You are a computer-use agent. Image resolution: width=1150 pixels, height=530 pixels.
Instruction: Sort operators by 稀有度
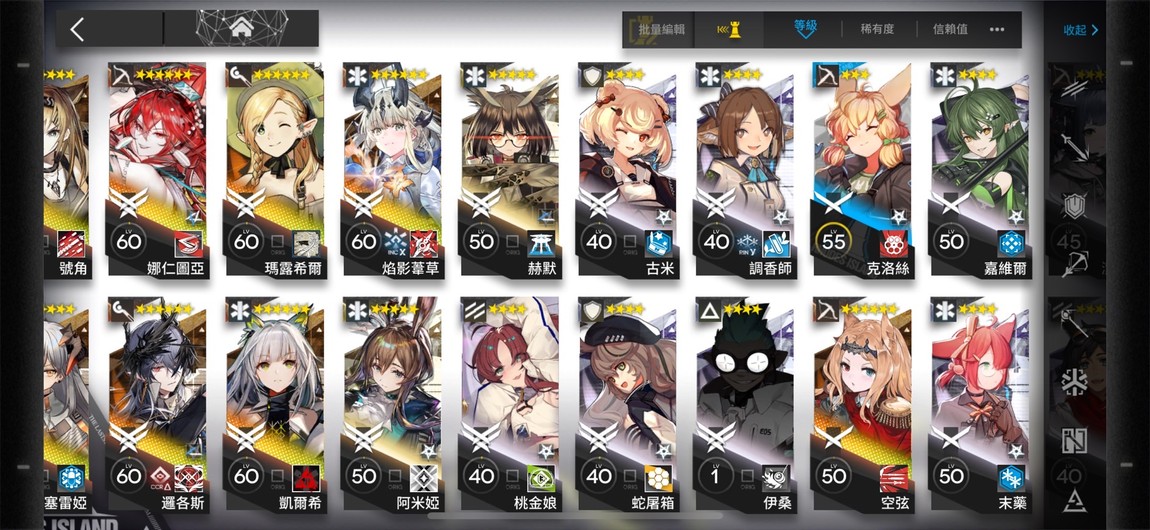pos(877,29)
